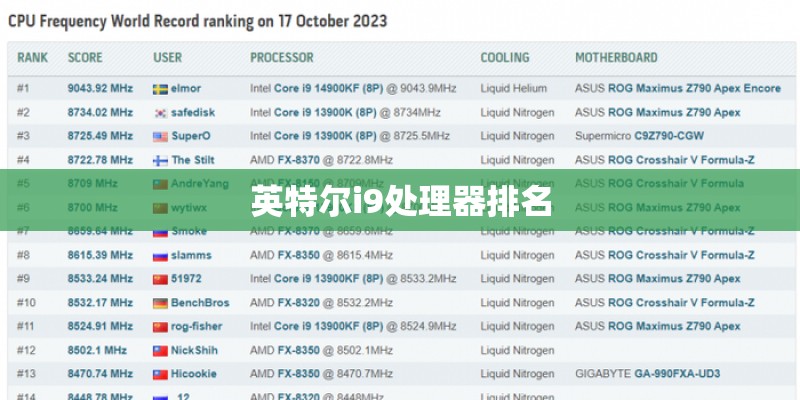Open ROG Maximus Z790 Apex Encore motherboard
The image size is (800, 400).
694,88
